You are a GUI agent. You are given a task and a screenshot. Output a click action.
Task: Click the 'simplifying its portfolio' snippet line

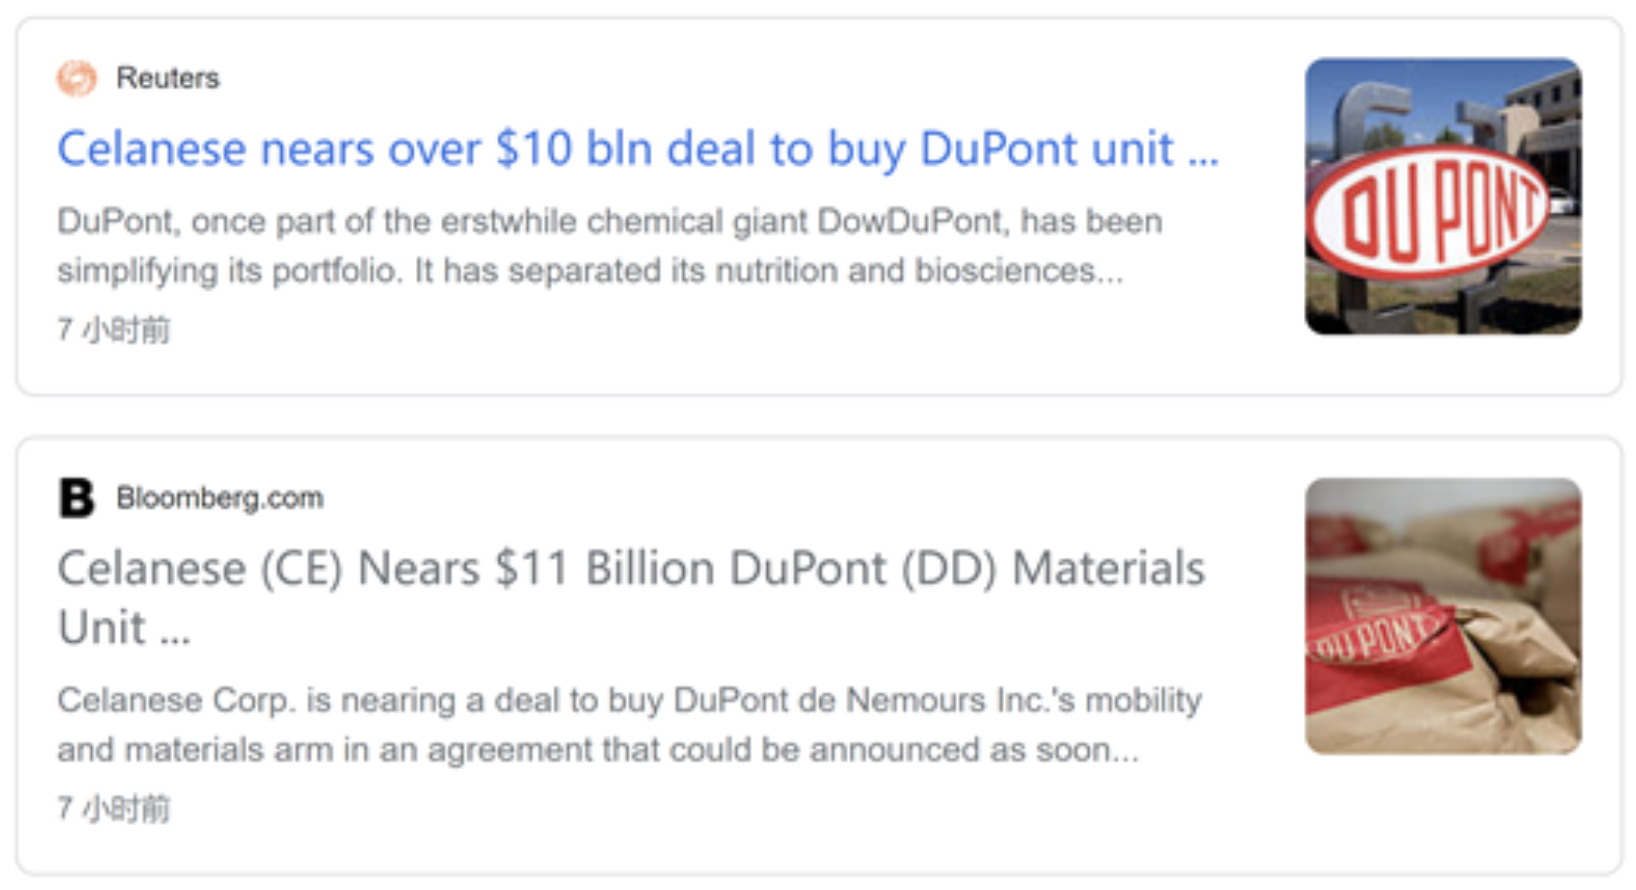tap(590, 271)
